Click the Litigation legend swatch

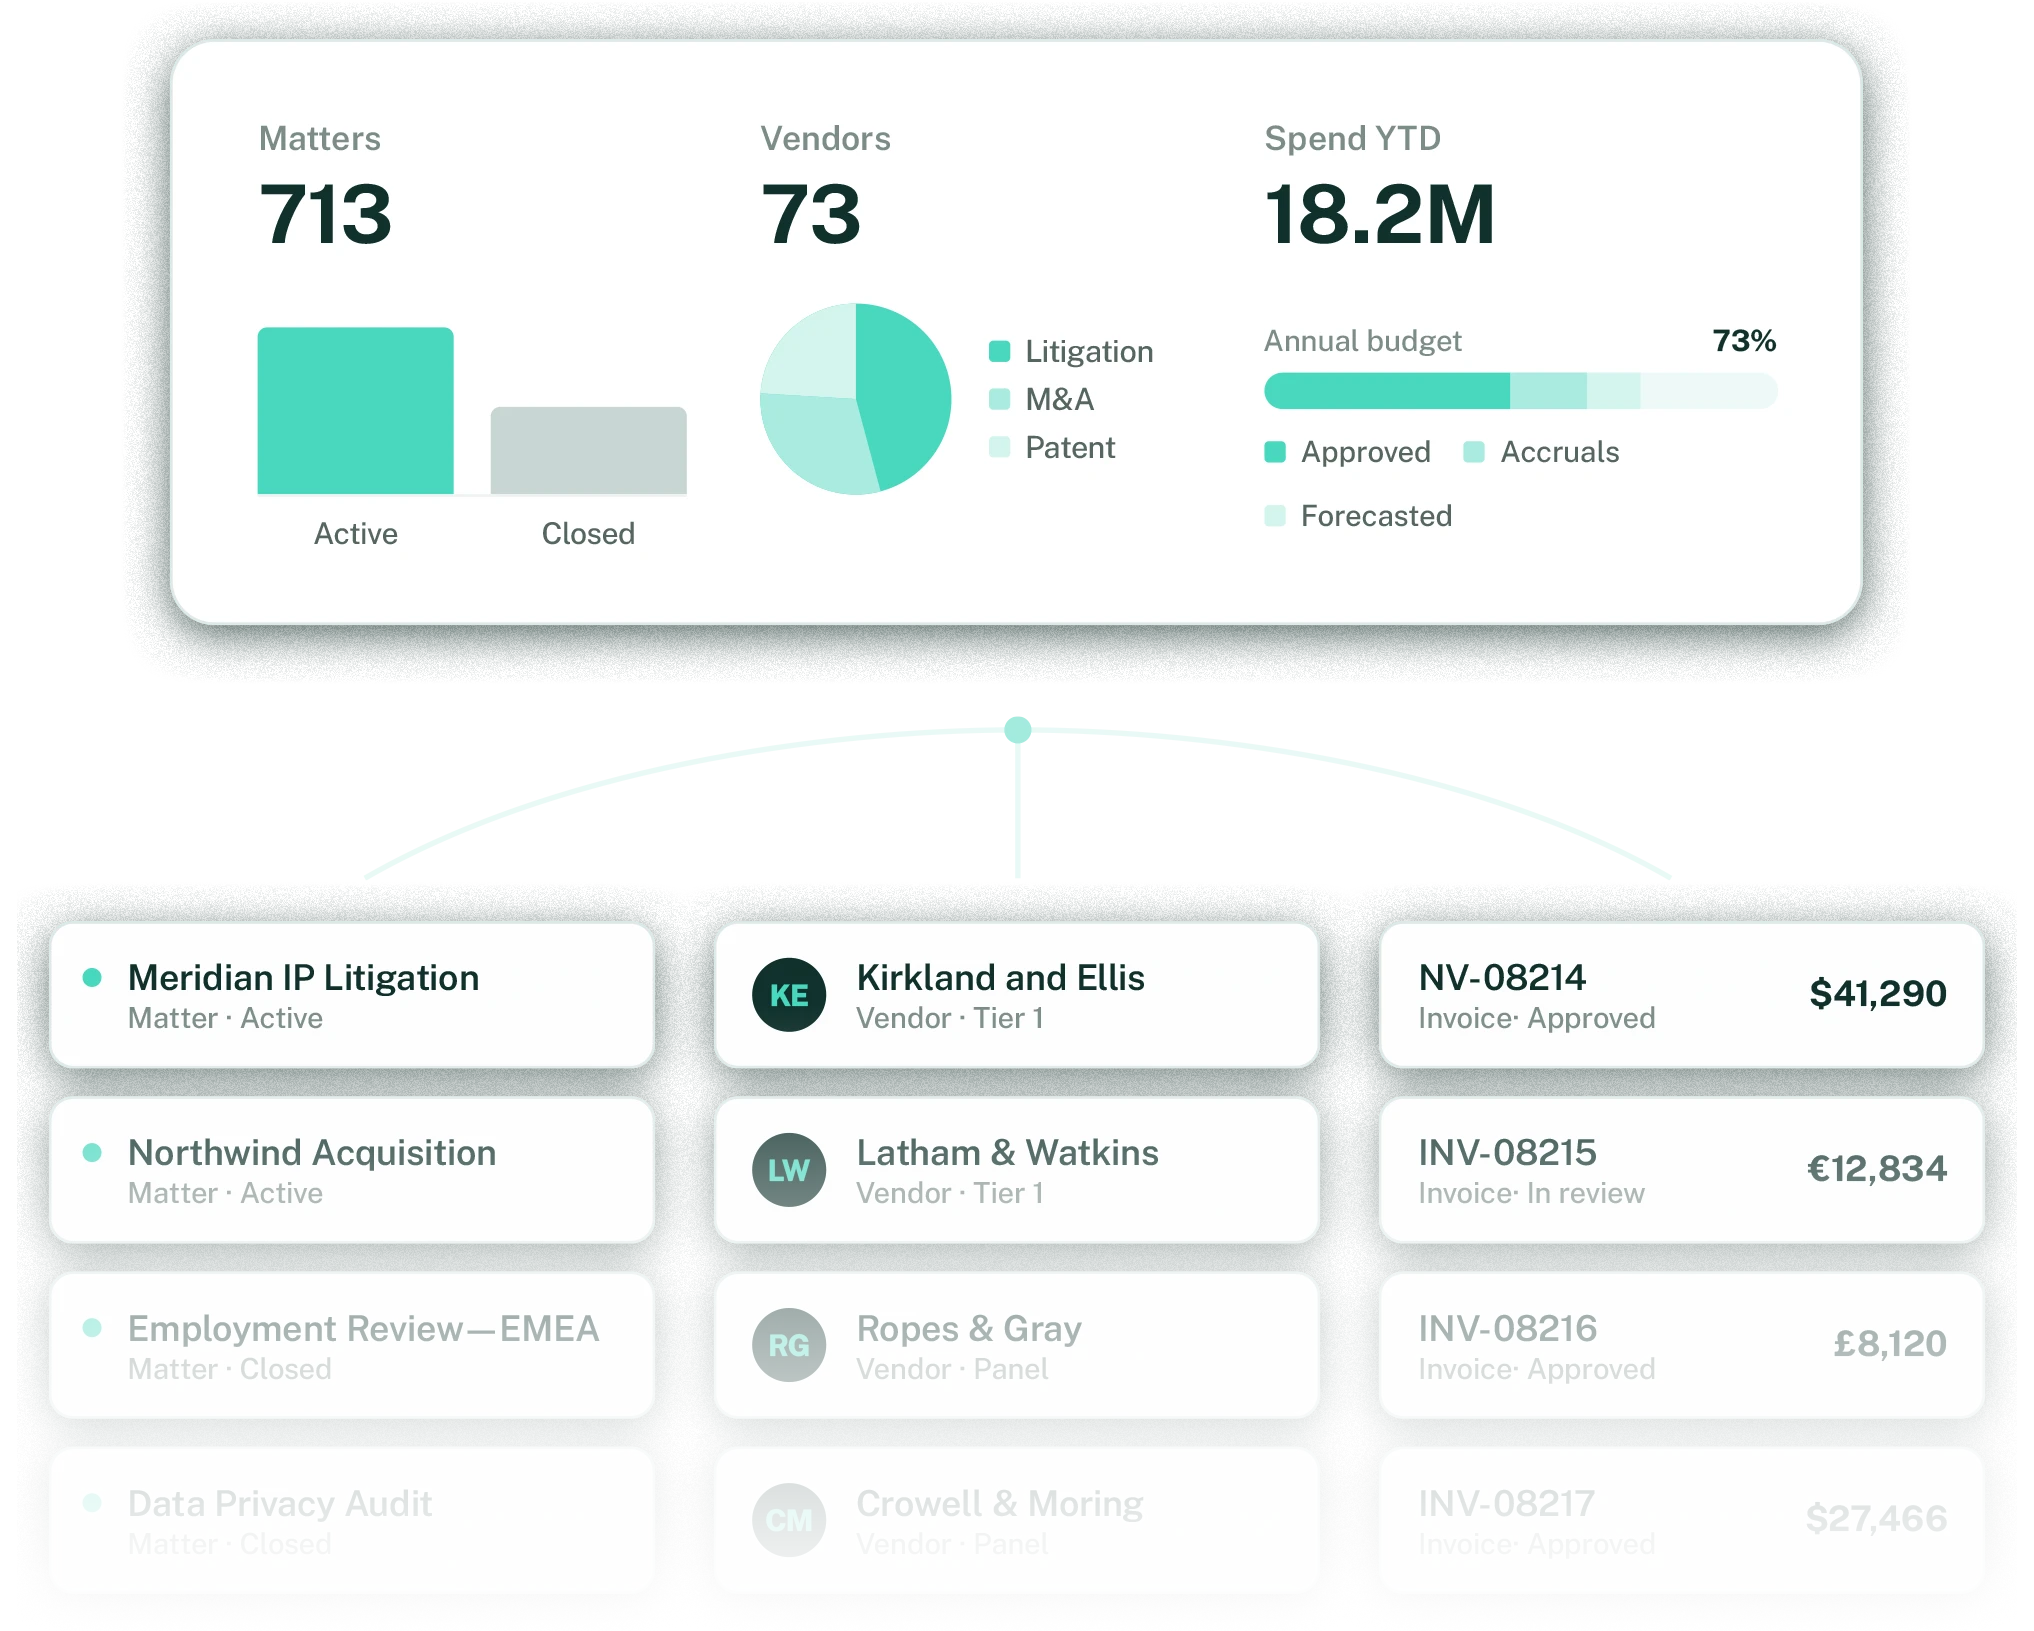click(x=999, y=351)
